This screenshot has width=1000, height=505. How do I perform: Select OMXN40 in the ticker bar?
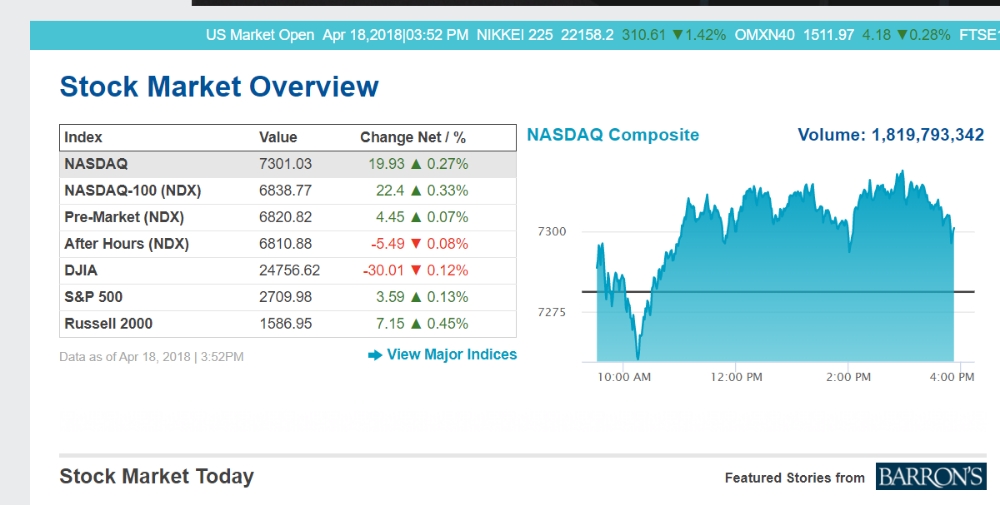(765, 35)
